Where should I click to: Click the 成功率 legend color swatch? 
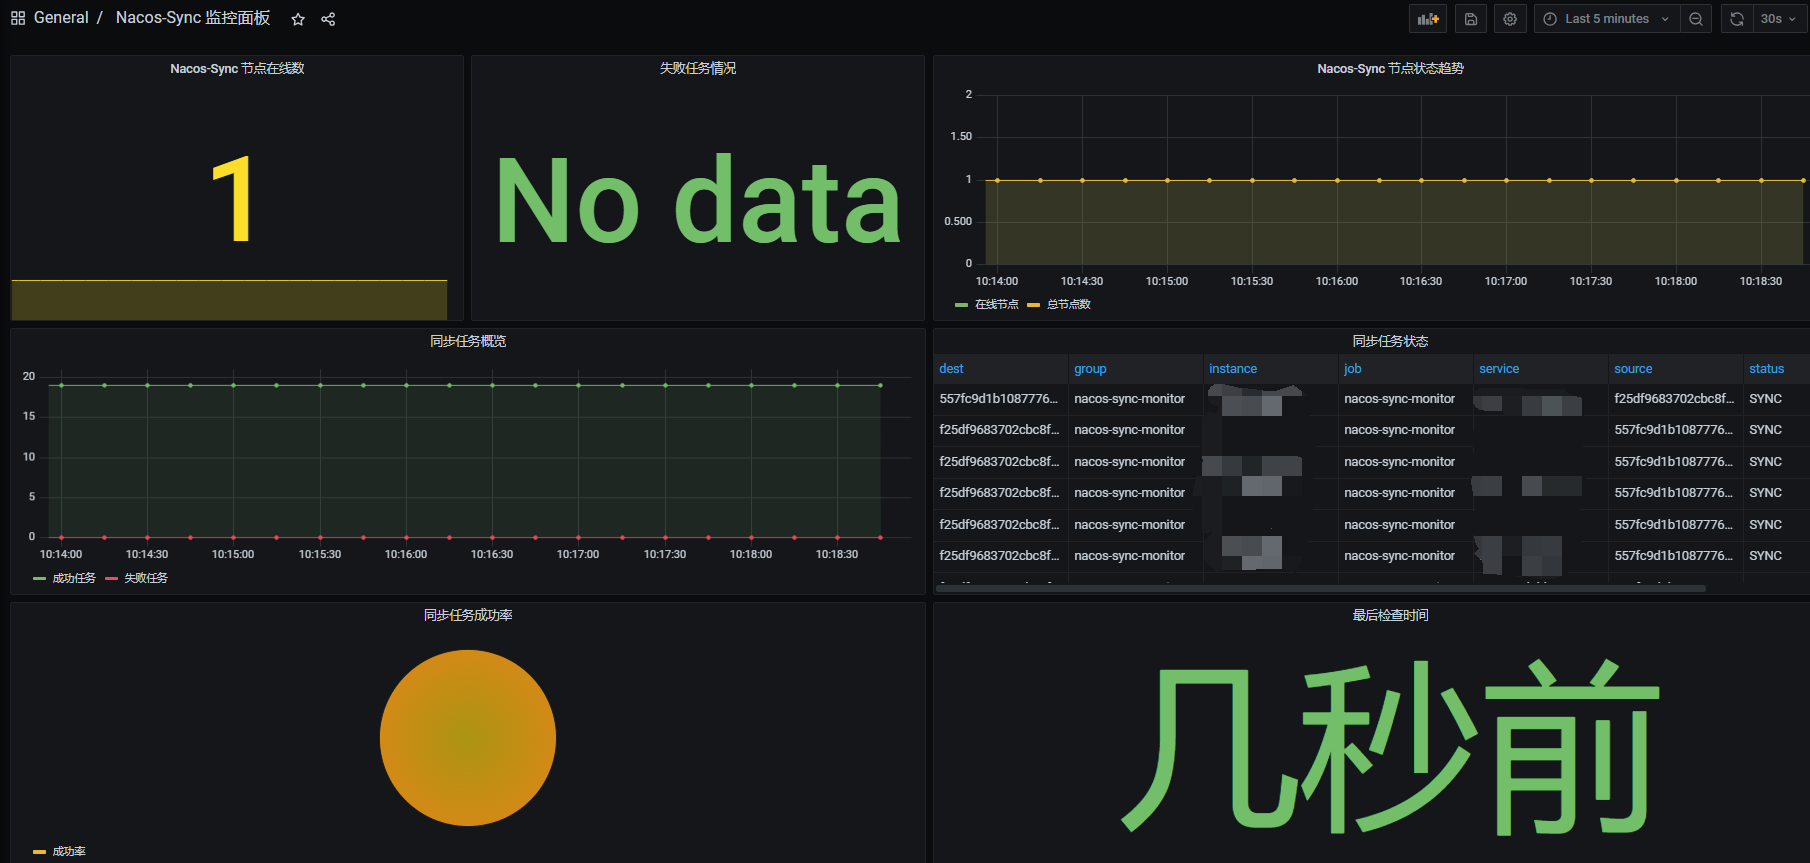tap(40, 852)
